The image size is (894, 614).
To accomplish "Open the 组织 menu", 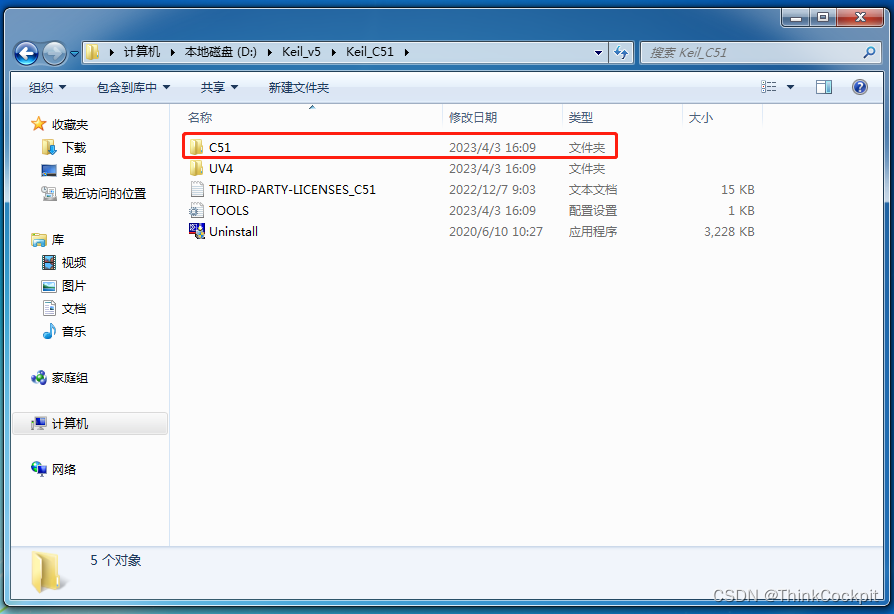I will (x=47, y=87).
